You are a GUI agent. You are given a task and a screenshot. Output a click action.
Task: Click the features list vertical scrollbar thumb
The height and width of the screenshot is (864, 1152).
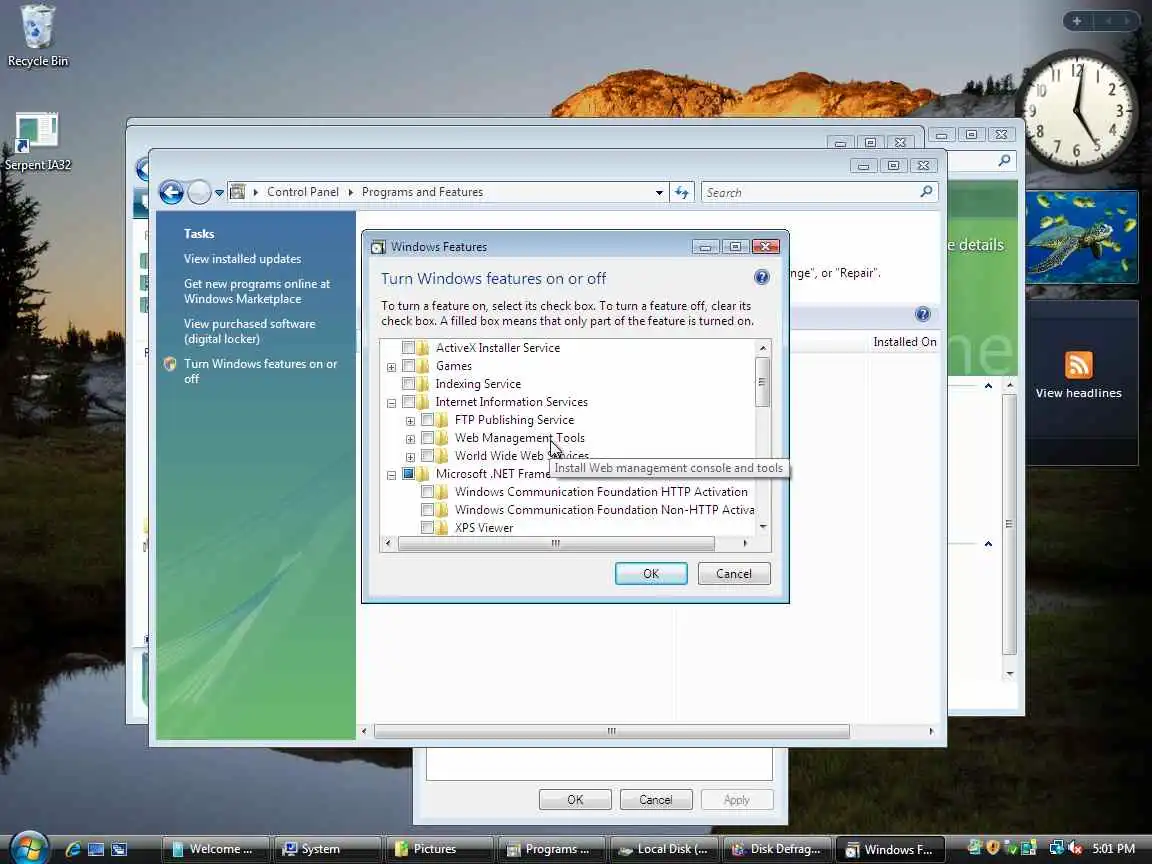(x=763, y=382)
